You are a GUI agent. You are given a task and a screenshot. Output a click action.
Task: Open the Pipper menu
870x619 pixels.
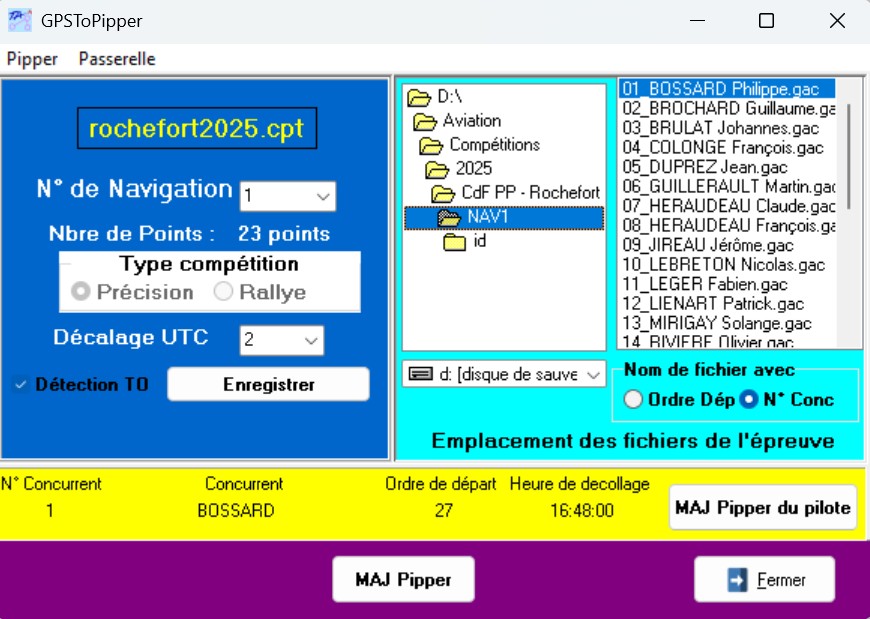(32, 59)
